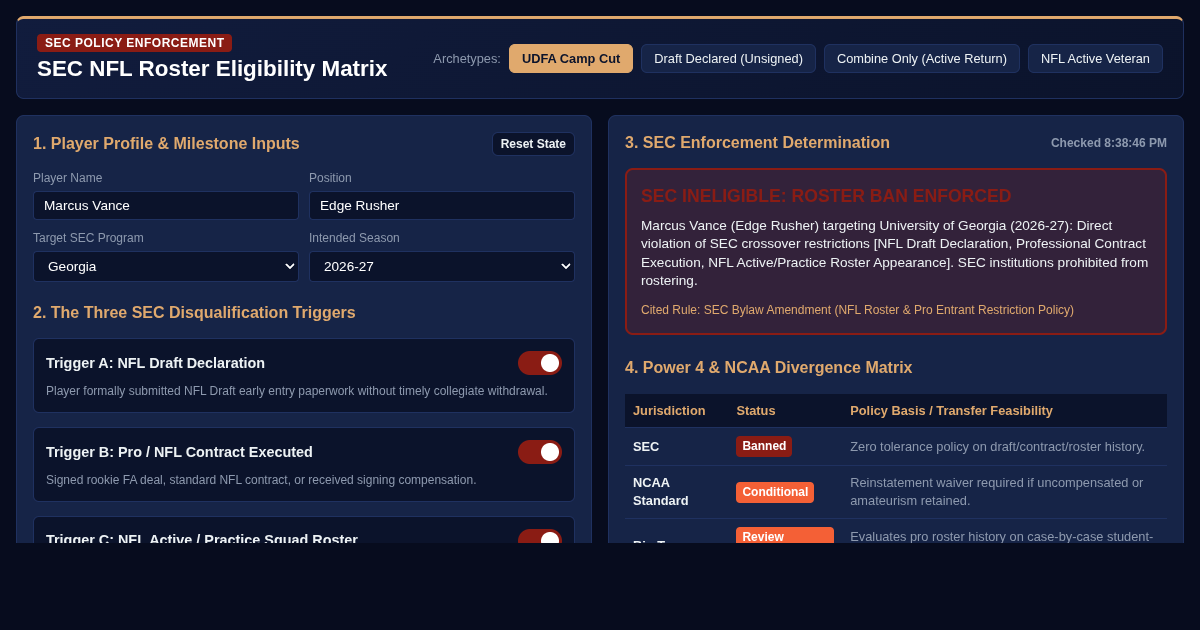Image resolution: width=1200 pixels, height=630 pixels.
Task: Toggle Trigger A NFL Draft Declaration switch
Action: coord(540,363)
